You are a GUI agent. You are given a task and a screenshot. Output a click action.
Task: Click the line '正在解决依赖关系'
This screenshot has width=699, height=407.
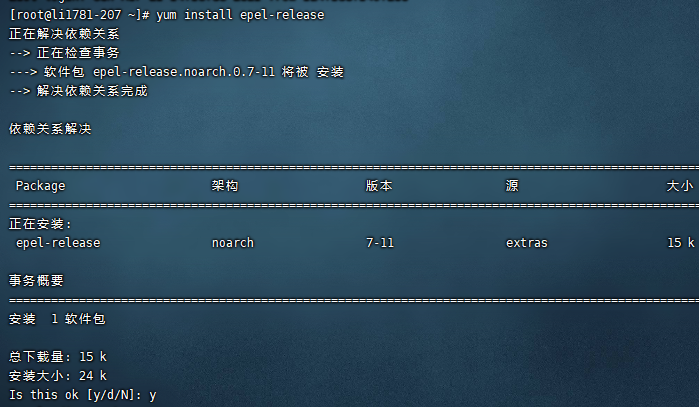pyautogui.click(x=64, y=34)
